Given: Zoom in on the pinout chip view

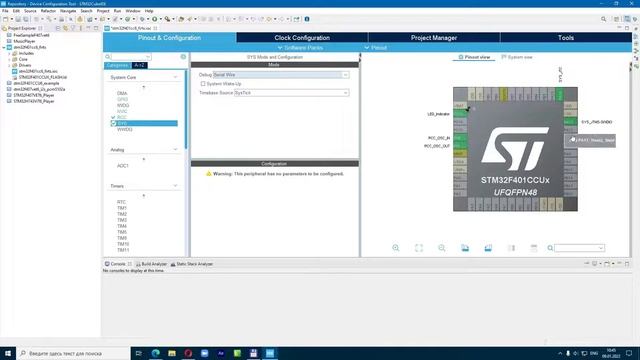Looking at the screenshot, I should [x=396, y=248].
